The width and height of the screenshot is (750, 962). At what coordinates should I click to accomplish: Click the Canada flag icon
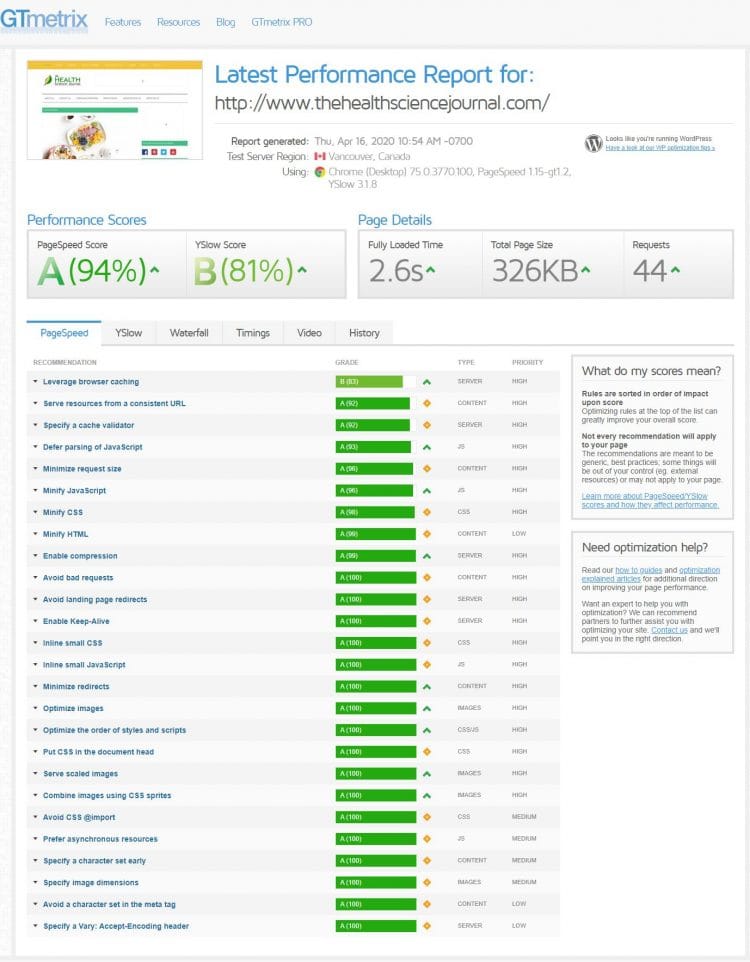click(320, 156)
